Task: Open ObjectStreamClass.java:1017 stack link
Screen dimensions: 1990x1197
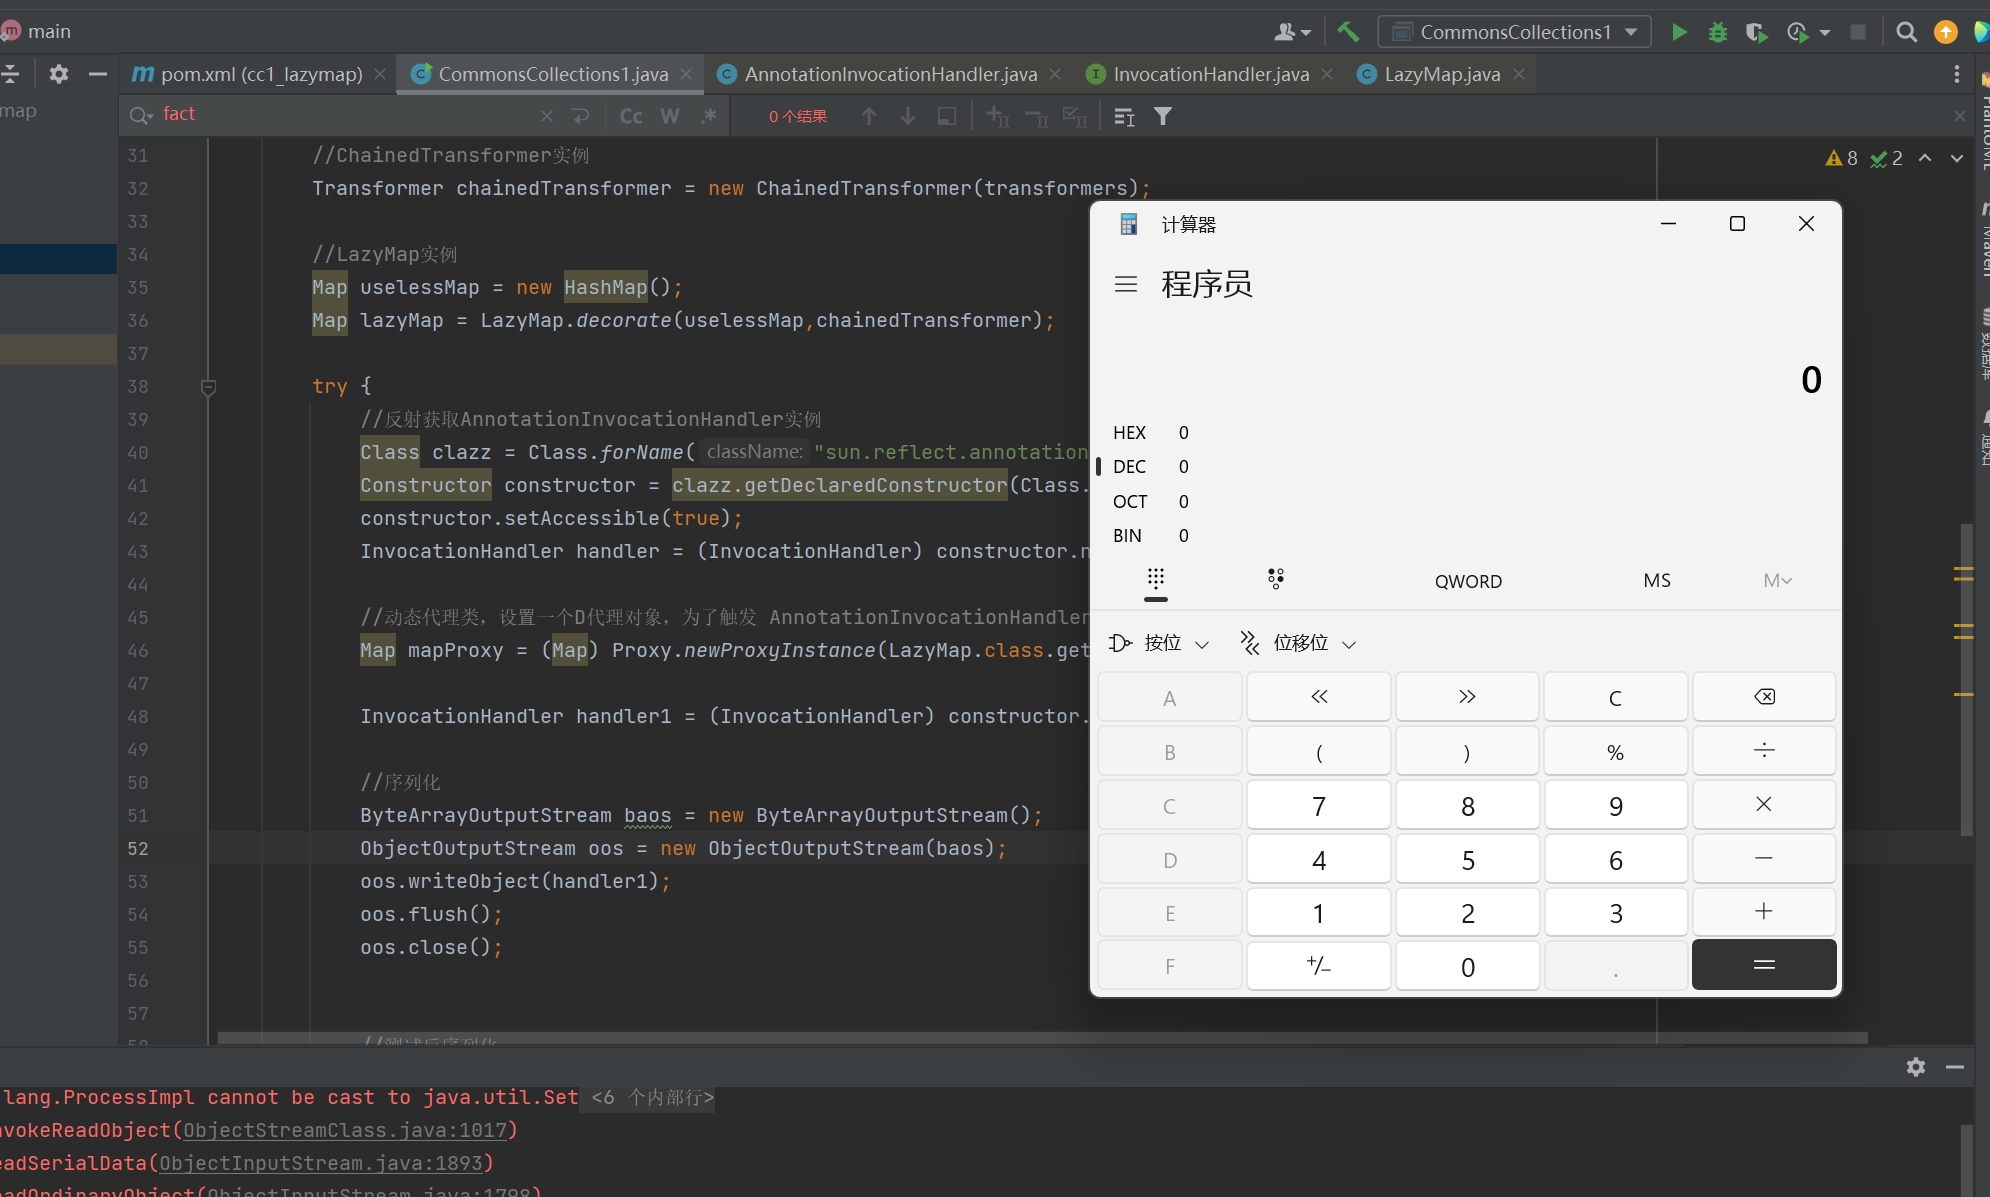Action: tap(344, 1130)
